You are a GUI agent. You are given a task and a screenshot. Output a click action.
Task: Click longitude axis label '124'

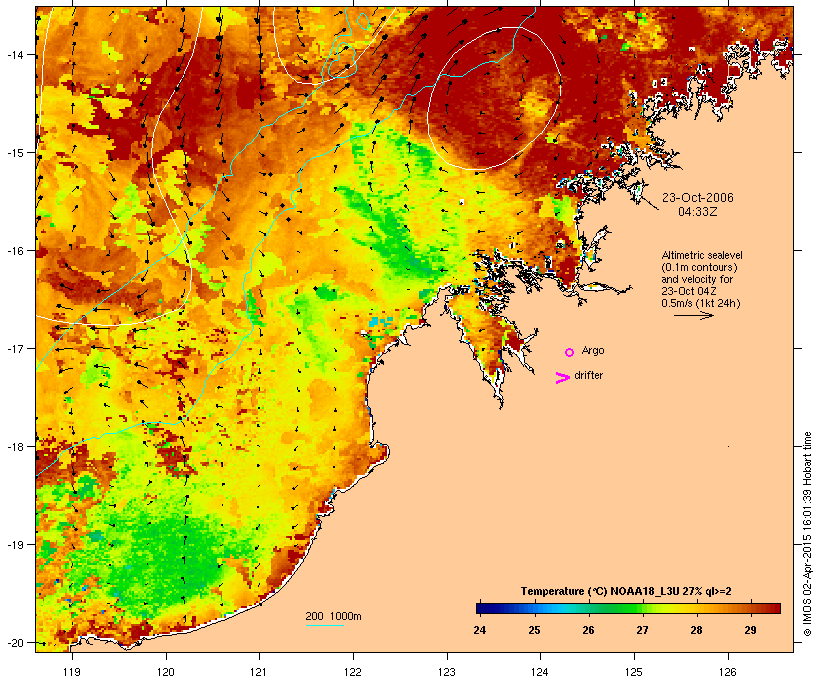click(541, 672)
